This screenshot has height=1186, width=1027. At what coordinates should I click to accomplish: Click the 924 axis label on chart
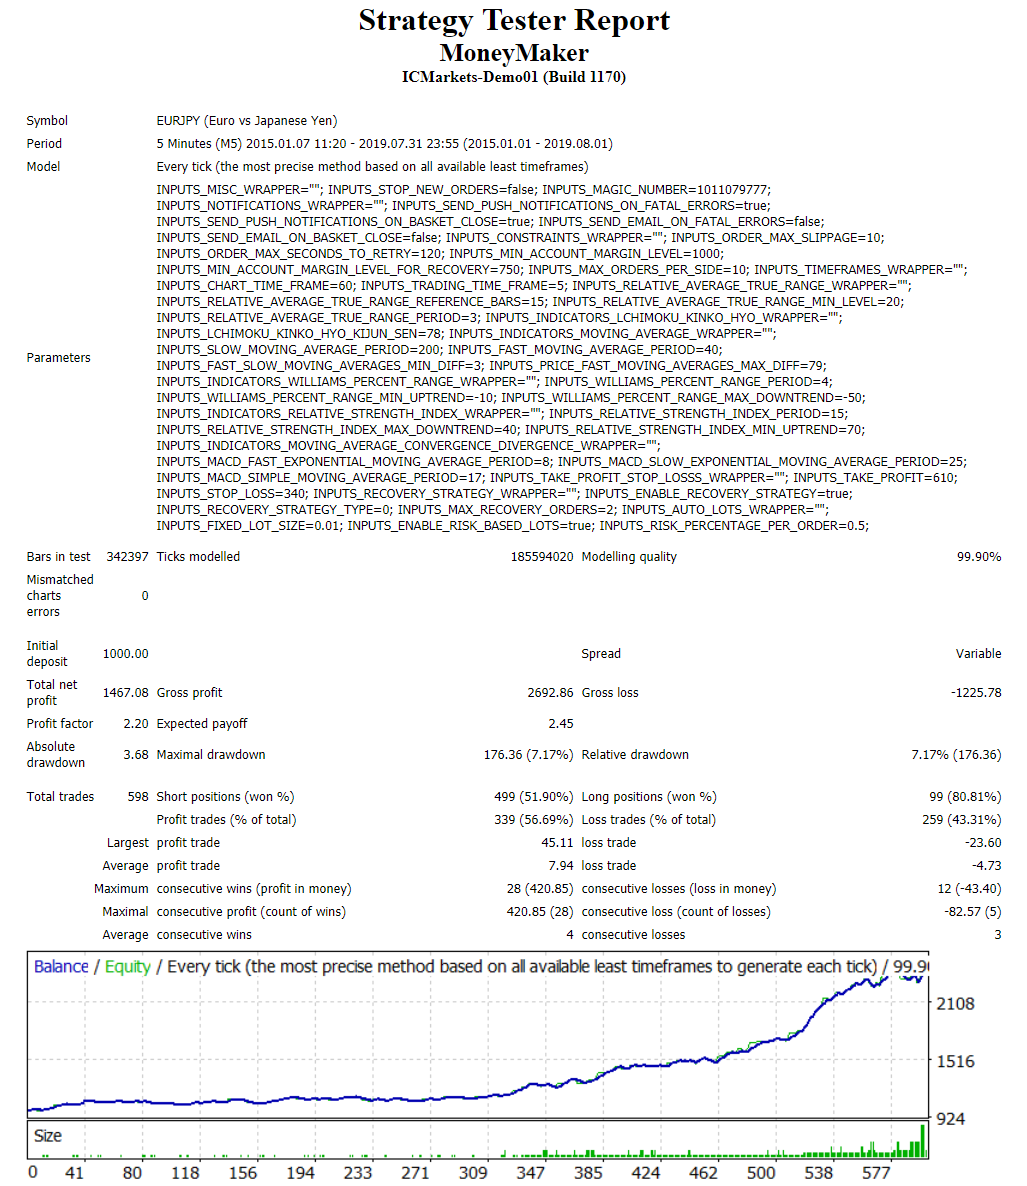(x=951, y=1119)
